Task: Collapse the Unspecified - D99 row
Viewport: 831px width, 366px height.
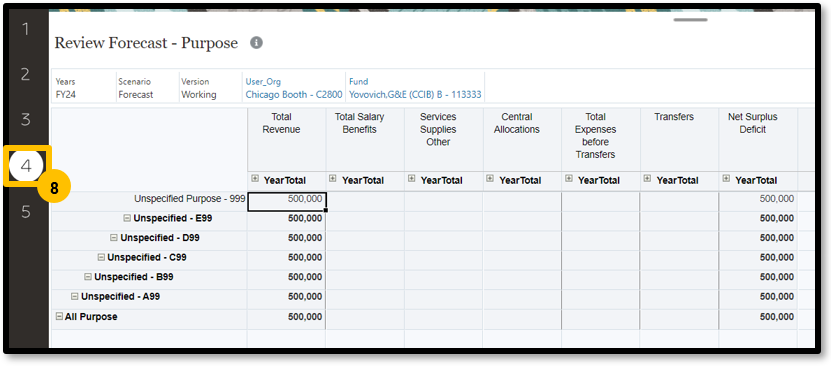Action: 114,238
